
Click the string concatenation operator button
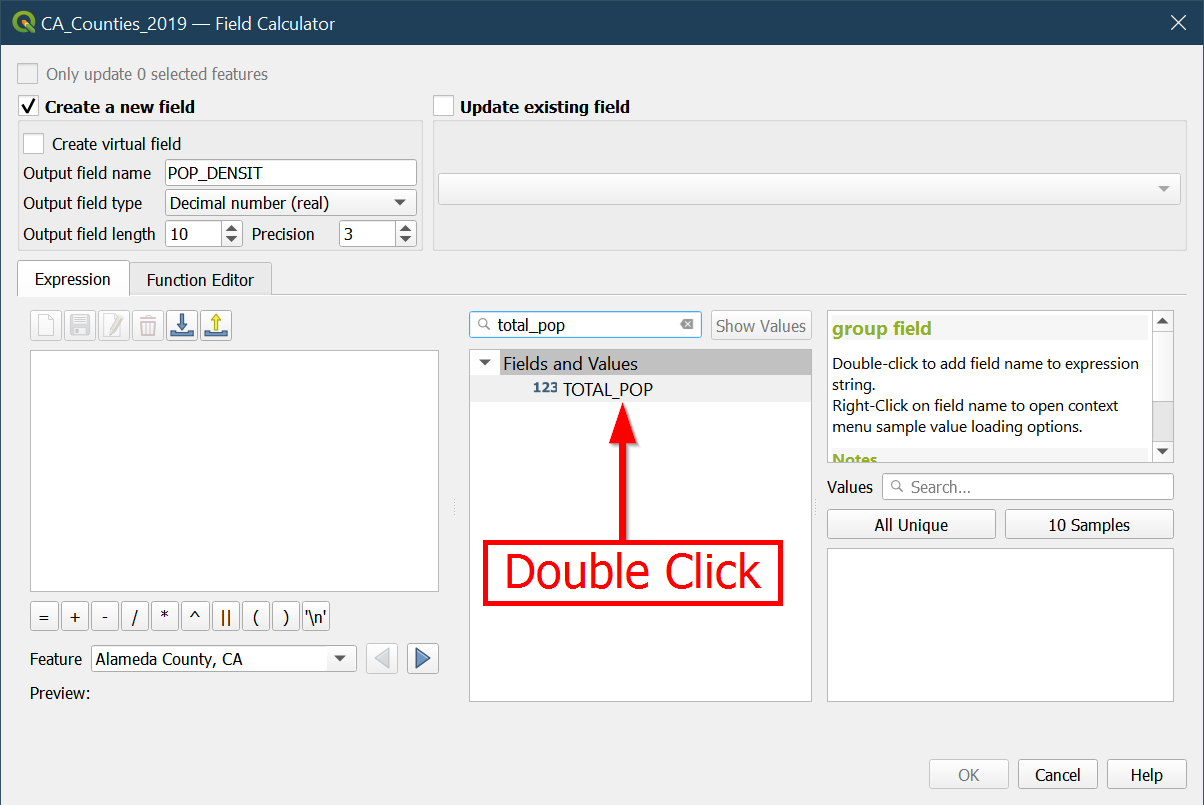click(226, 617)
